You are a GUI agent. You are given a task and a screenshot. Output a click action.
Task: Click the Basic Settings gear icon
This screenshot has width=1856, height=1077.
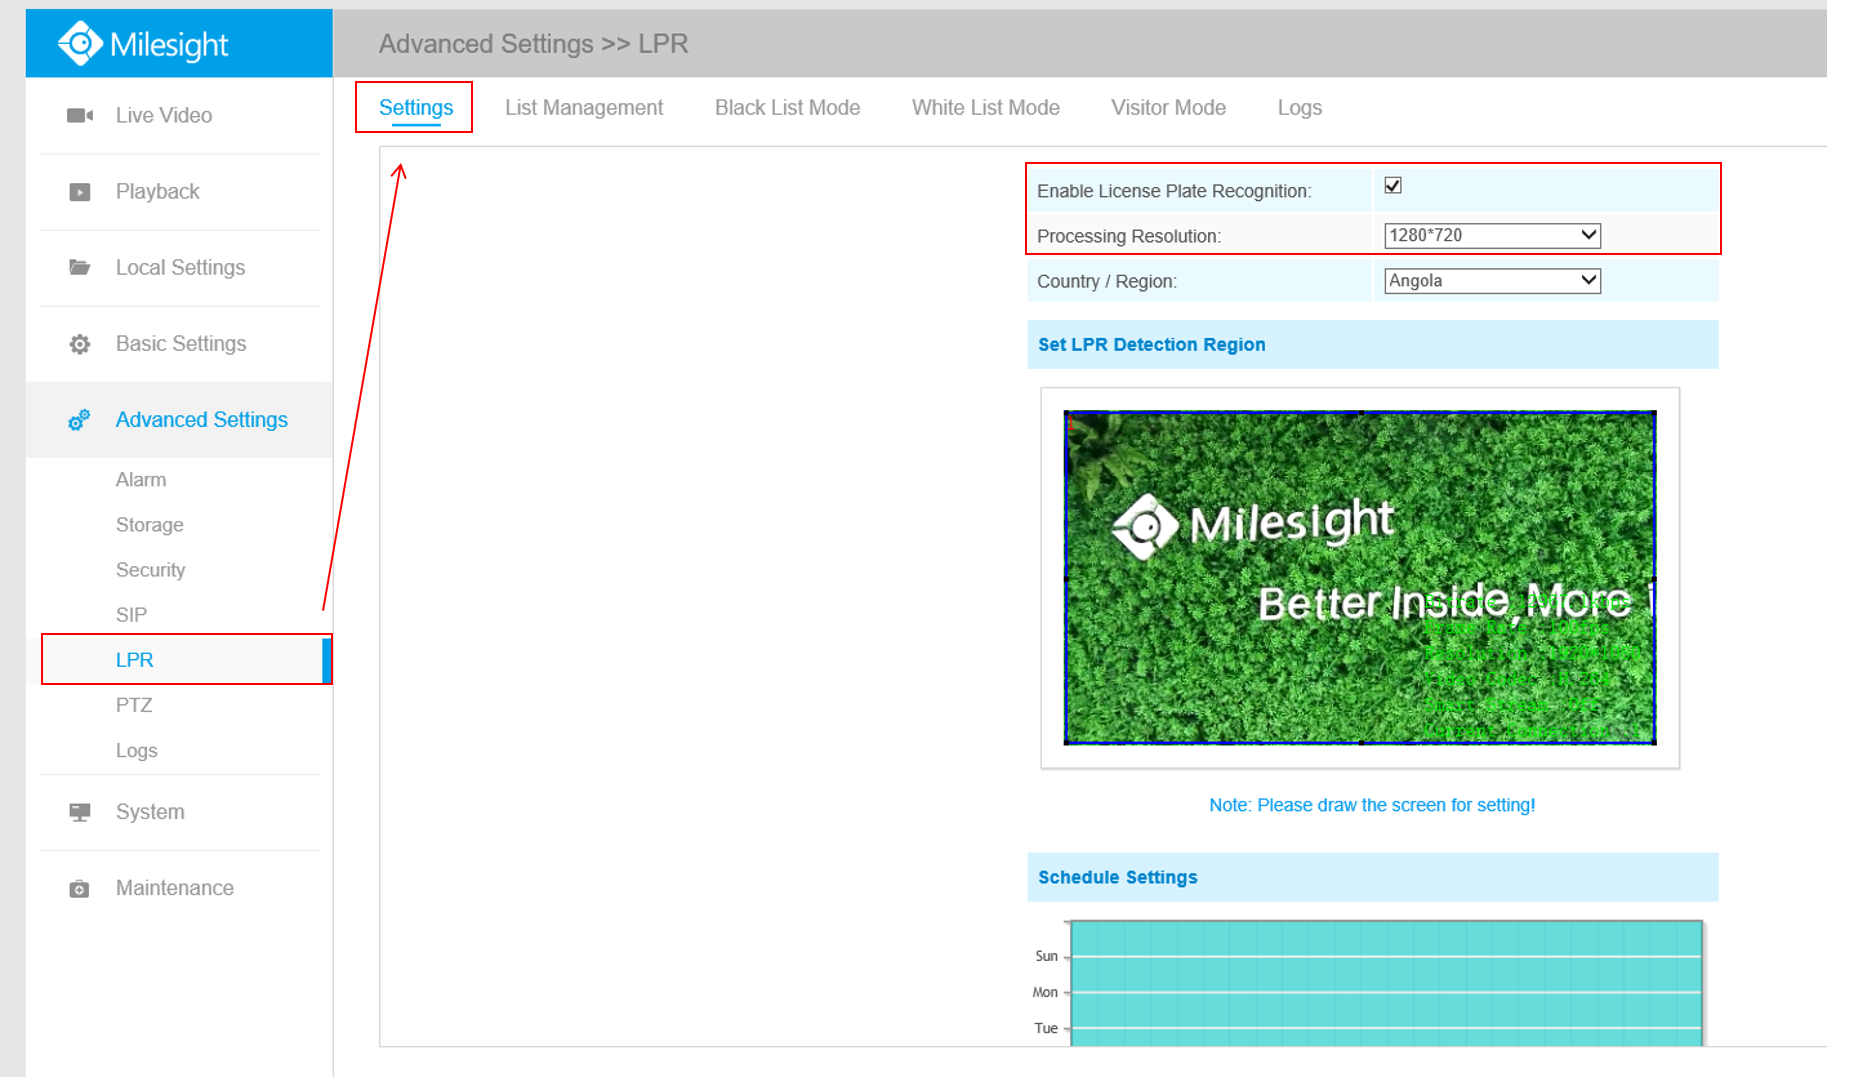[x=80, y=344]
